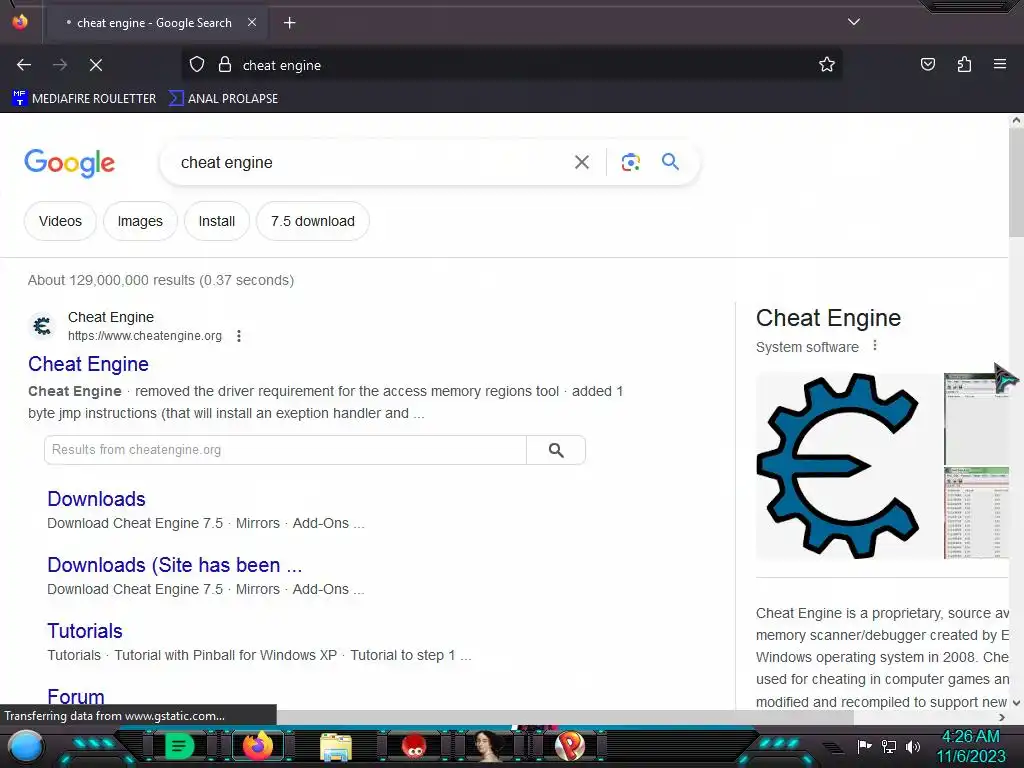The image size is (1024, 768).
Task: Click the cheatengine.org site search magnifier button
Action: pos(556,450)
